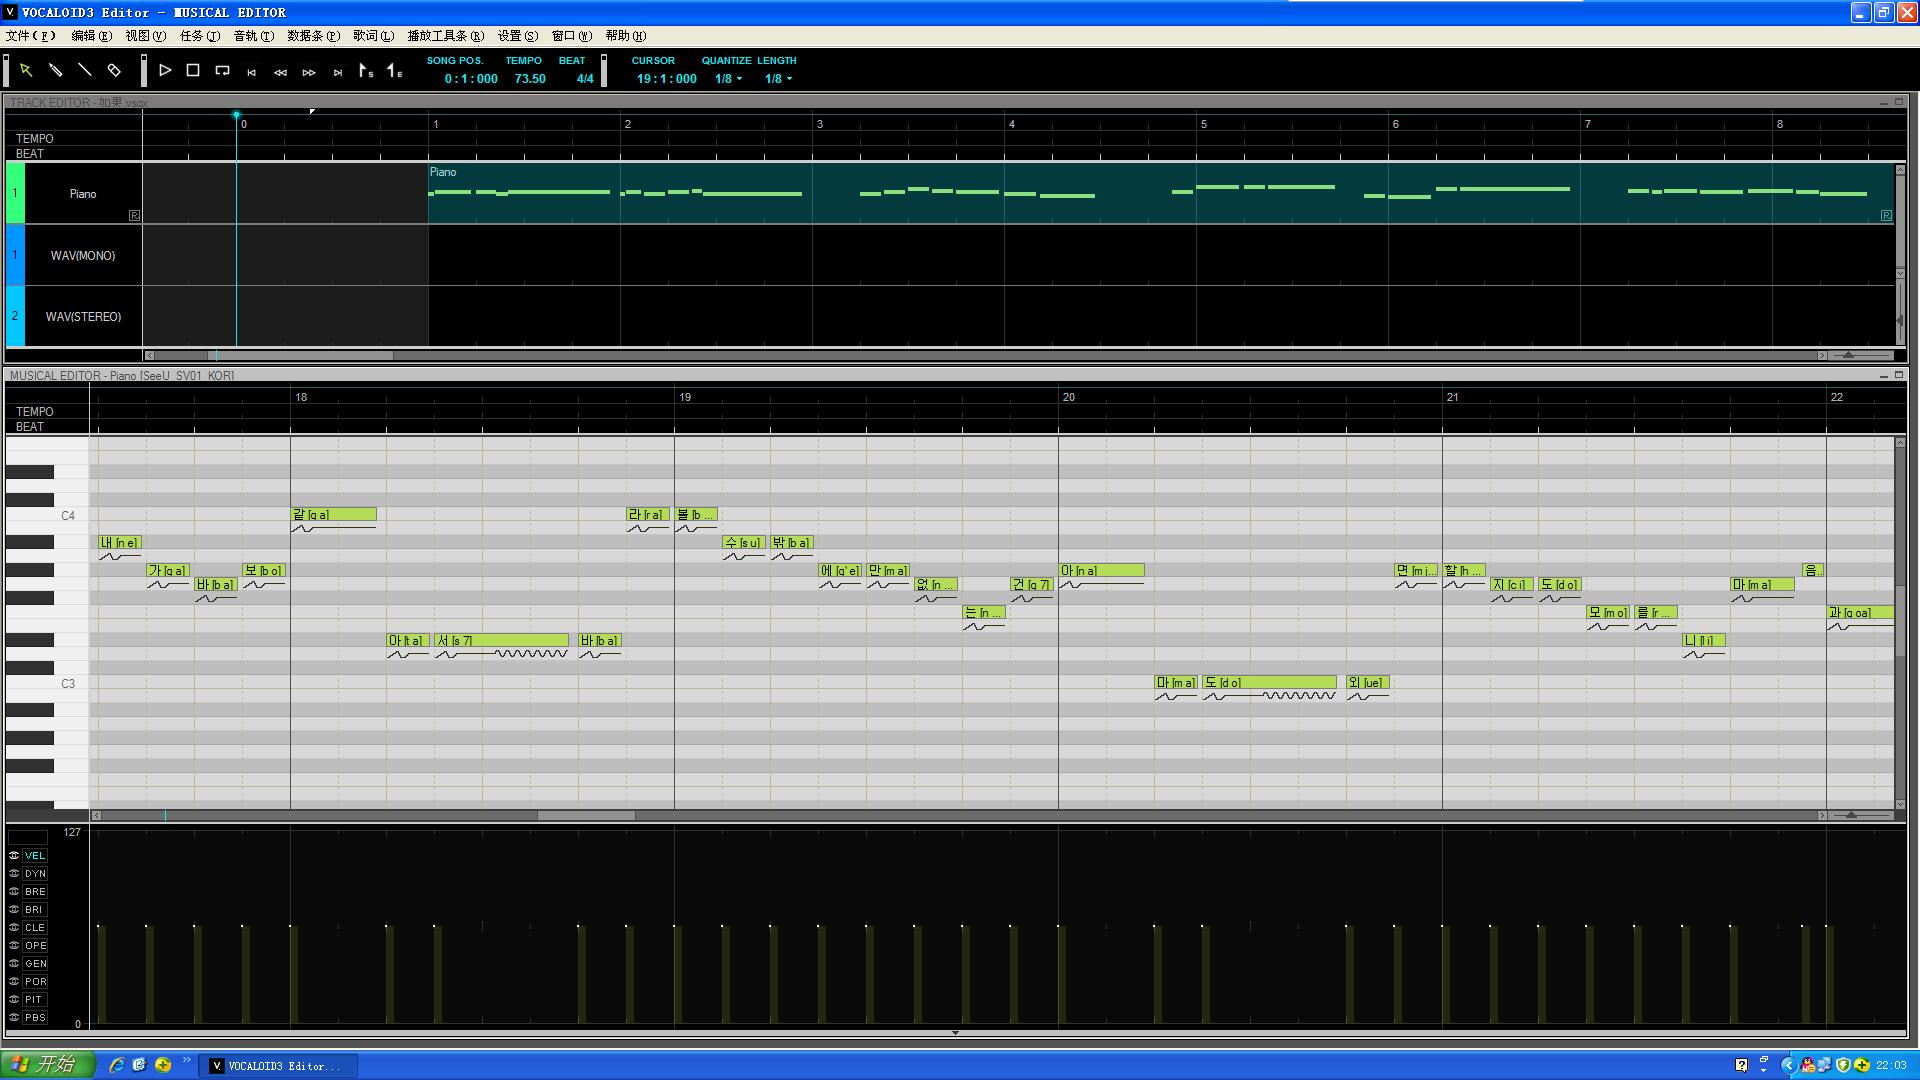Toggle loop repeat playback
Viewport: 1920px width, 1080px height.
pyautogui.click(x=223, y=70)
